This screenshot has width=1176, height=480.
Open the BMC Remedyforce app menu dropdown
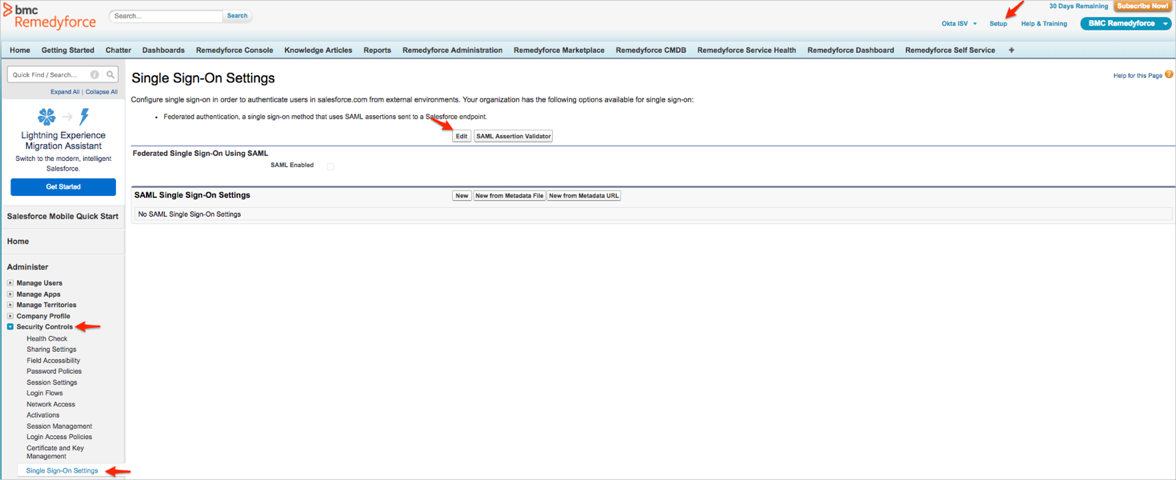[1125, 23]
